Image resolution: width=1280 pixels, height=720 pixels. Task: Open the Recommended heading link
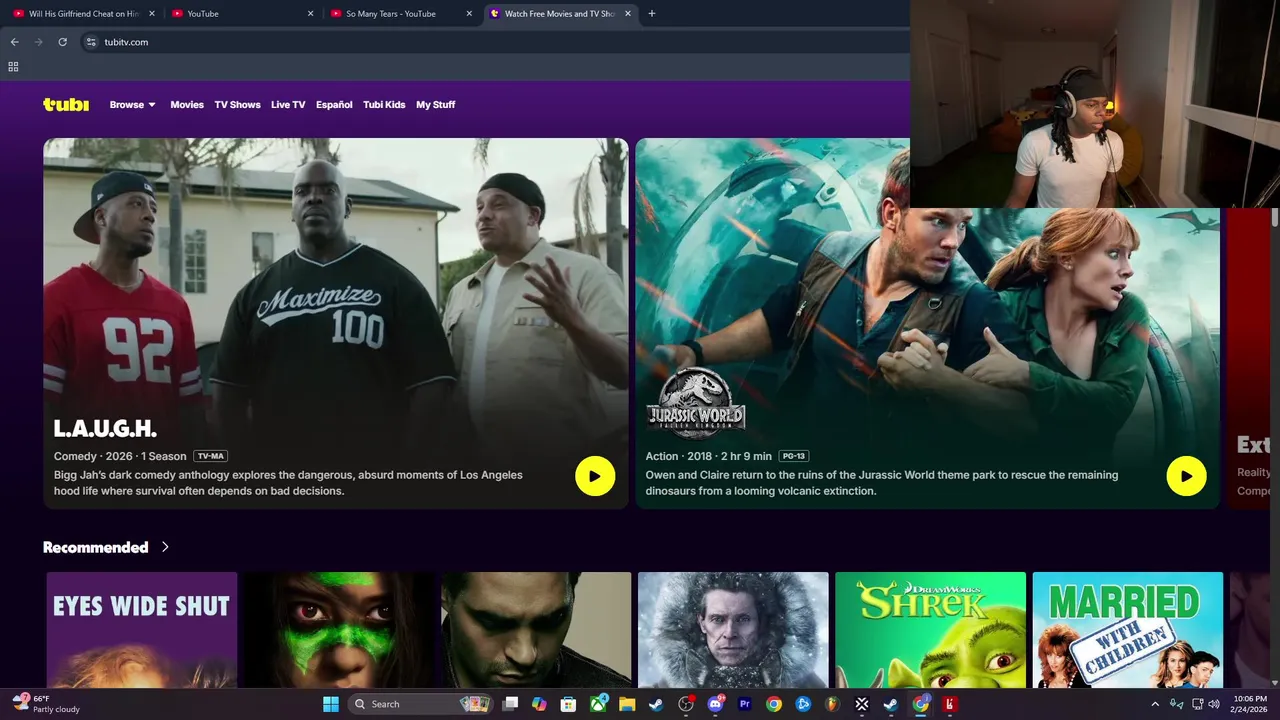95,547
